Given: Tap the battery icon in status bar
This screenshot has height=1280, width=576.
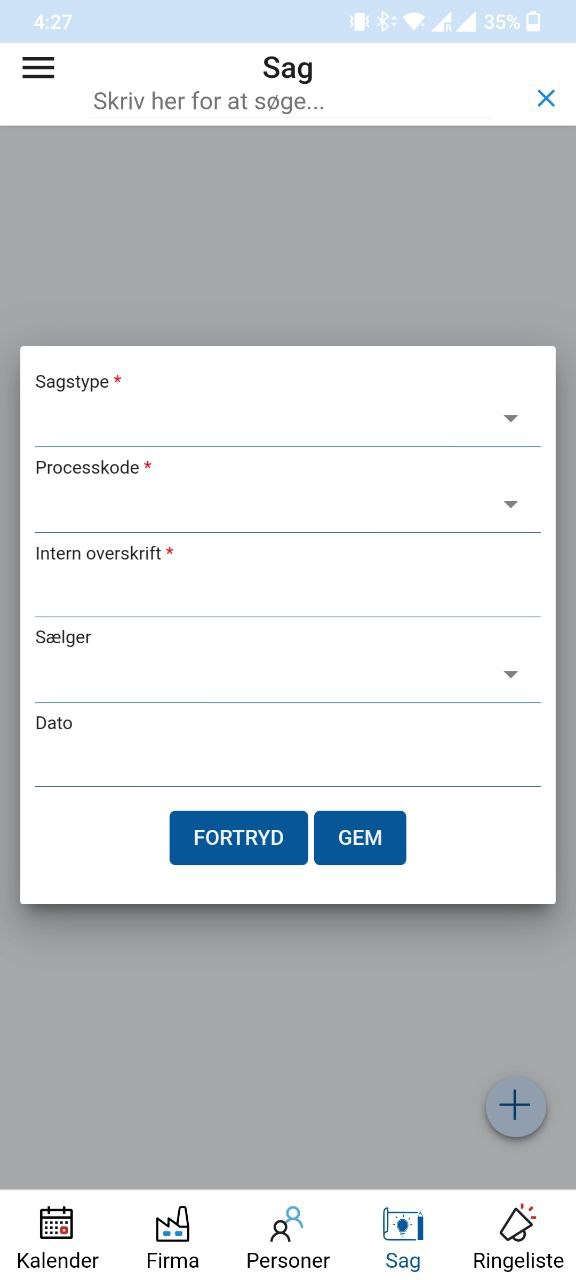Looking at the screenshot, I should (534, 21).
